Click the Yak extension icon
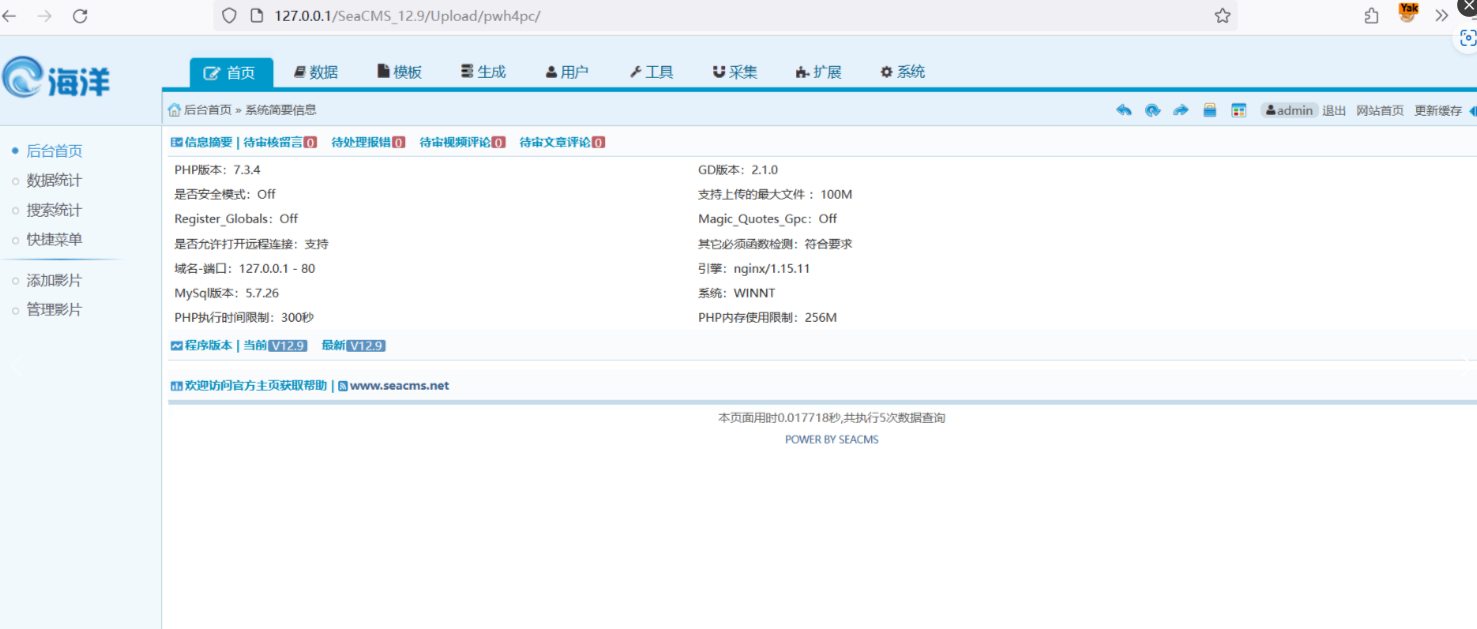Image resolution: width=1477 pixels, height=629 pixels. click(1408, 13)
